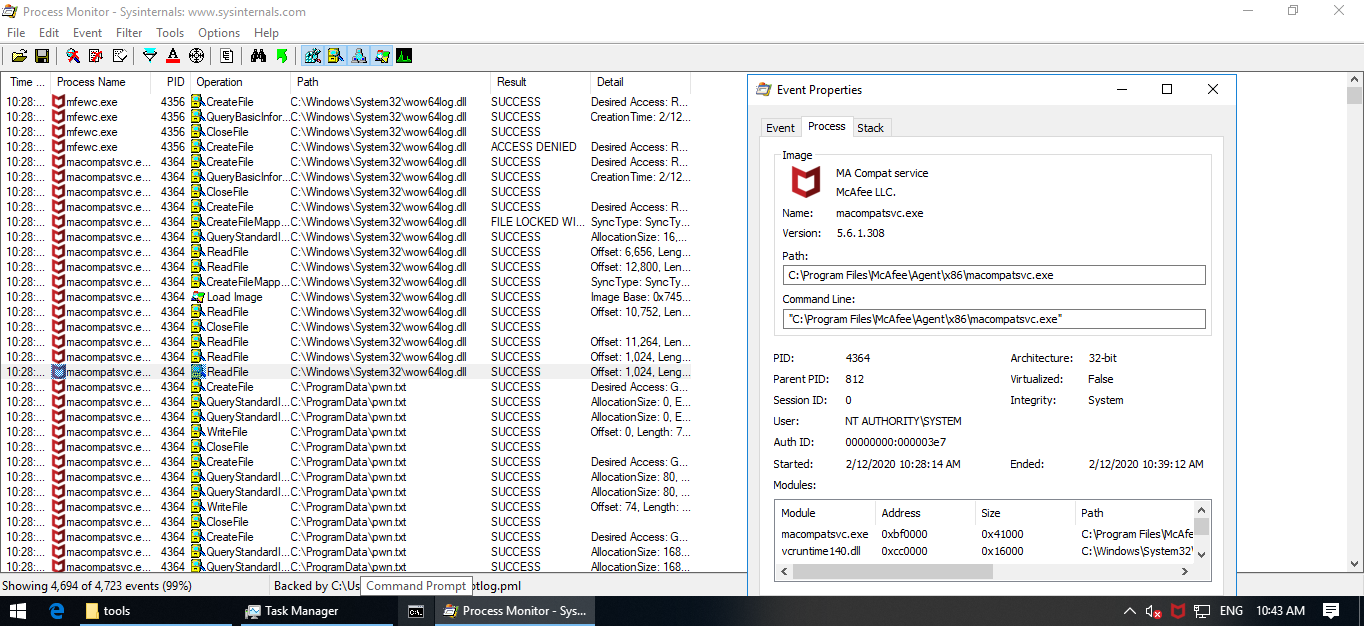Select the macompatsvc.exe module row in Modules
The image size is (1364, 626).
[x=986, y=534]
